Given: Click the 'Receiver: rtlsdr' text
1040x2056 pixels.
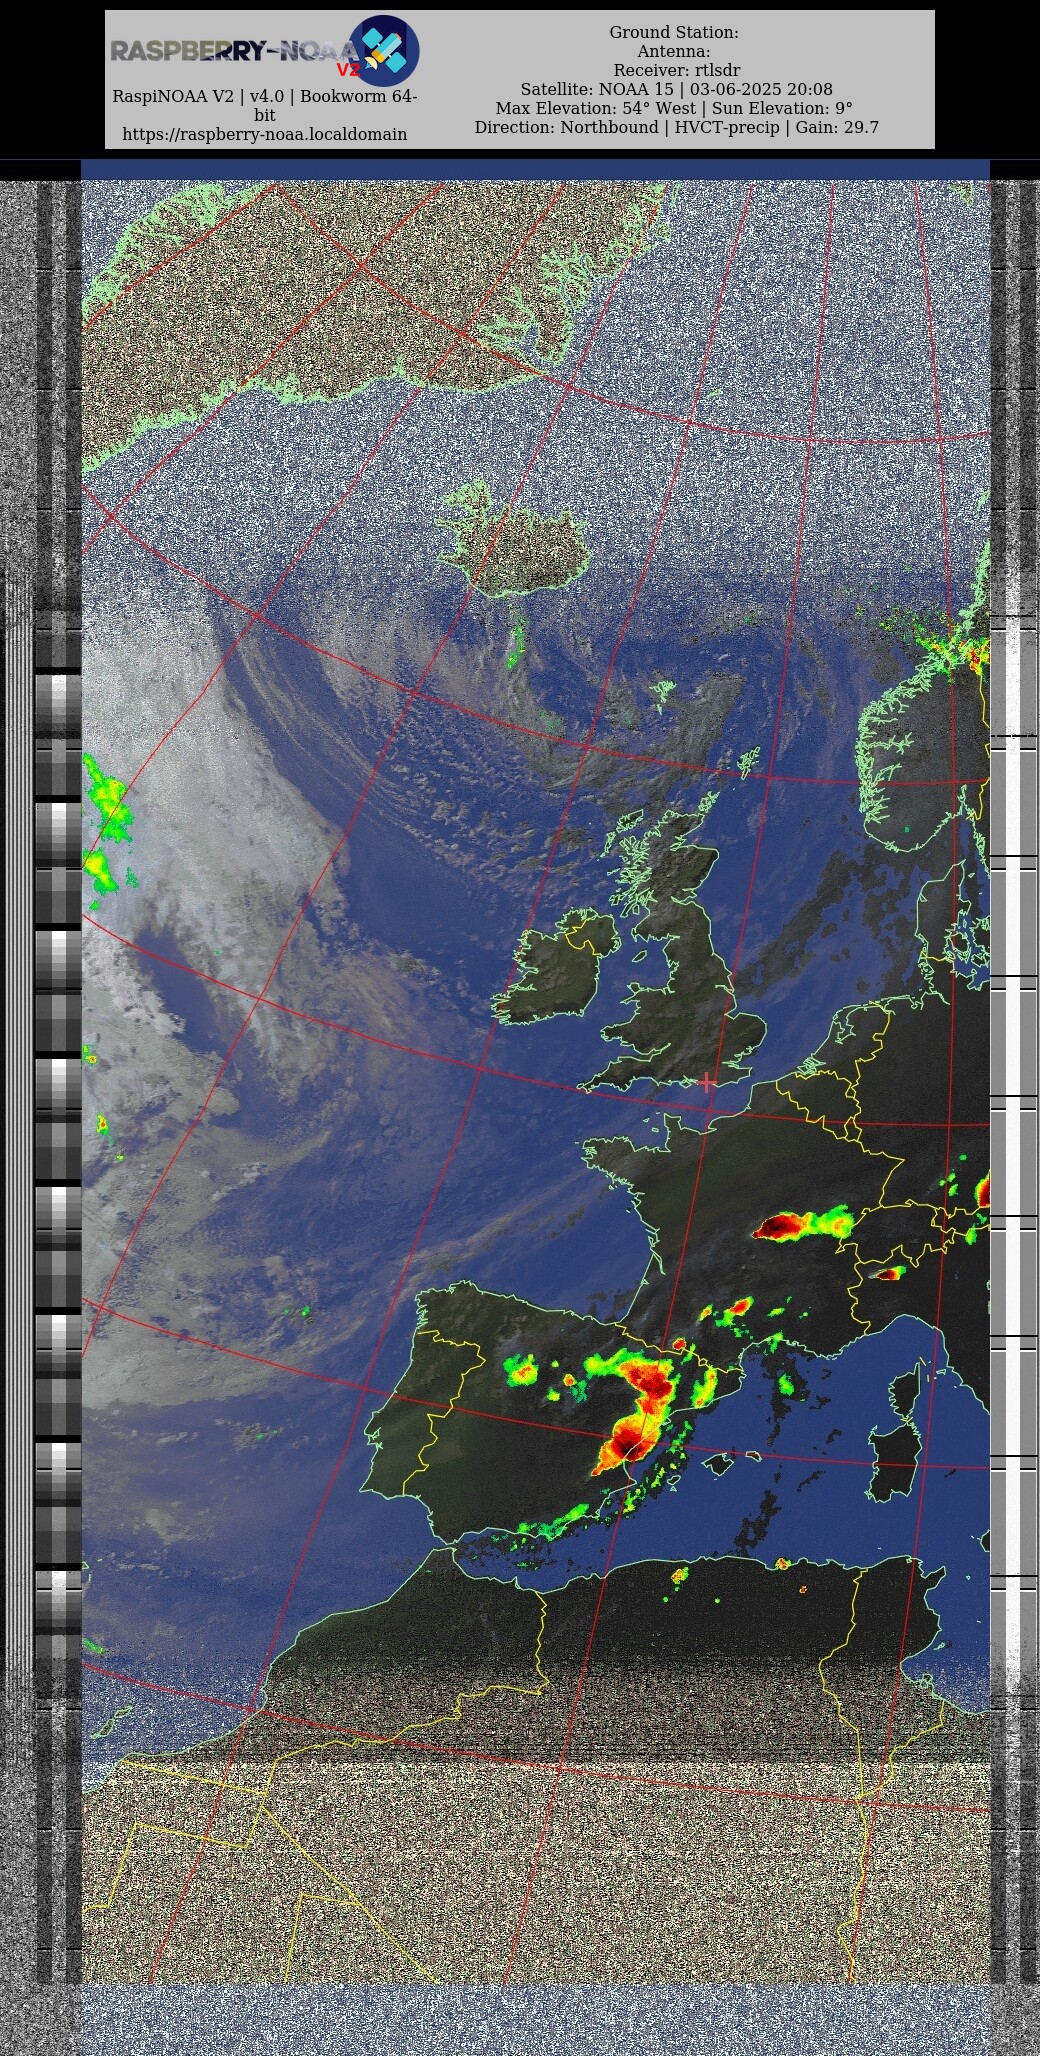Looking at the screenshot, I should pyautogui.click(x=676, y=70).
